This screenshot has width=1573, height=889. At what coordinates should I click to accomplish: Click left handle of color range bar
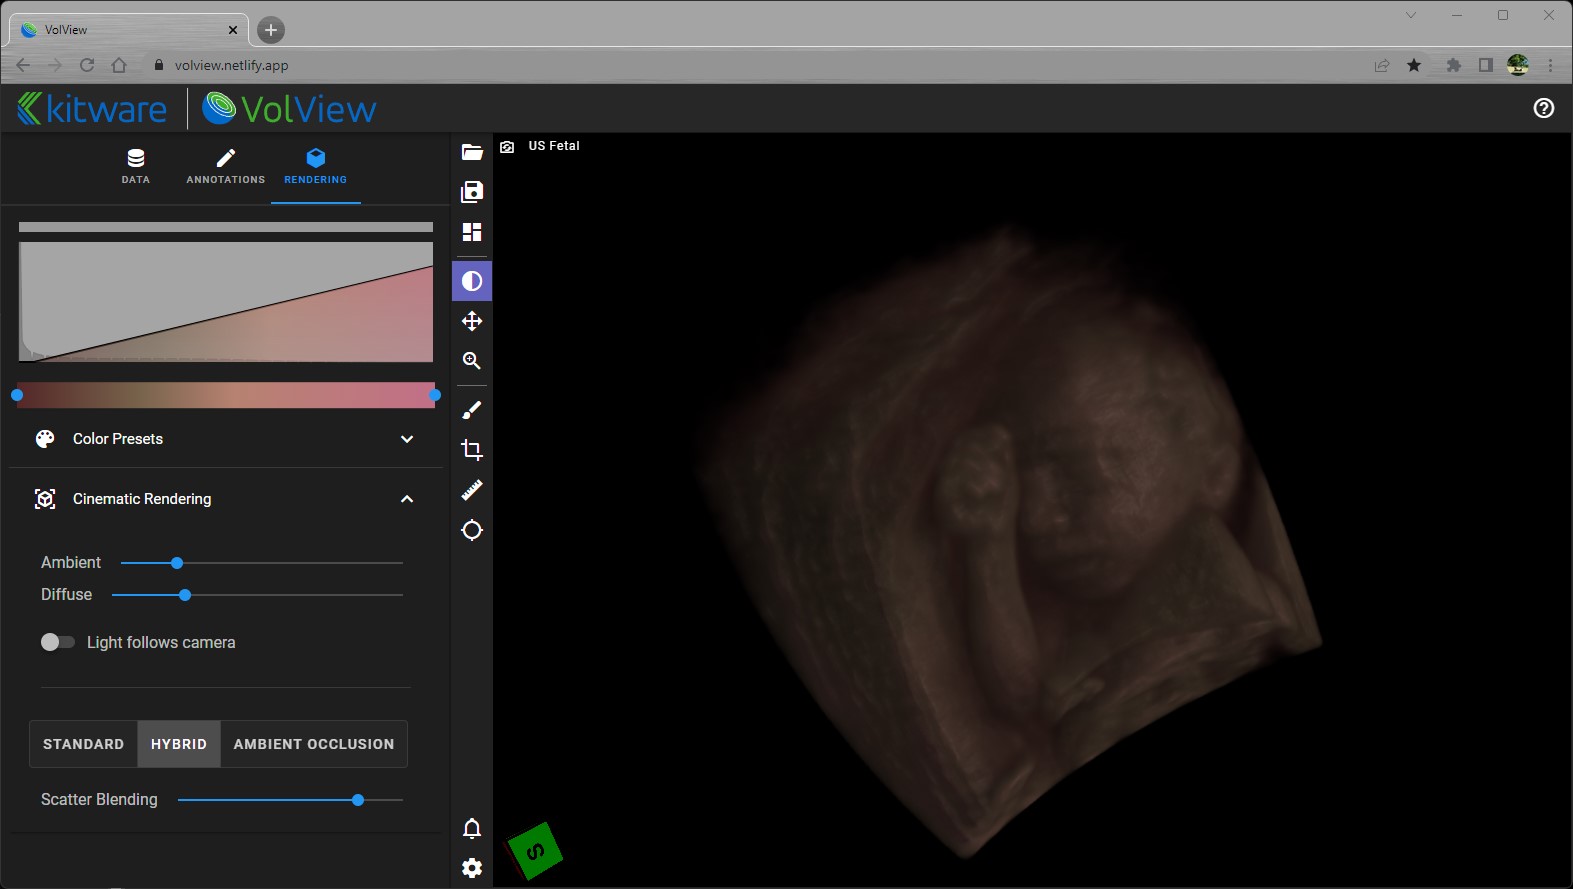click(x=17, y=395)
